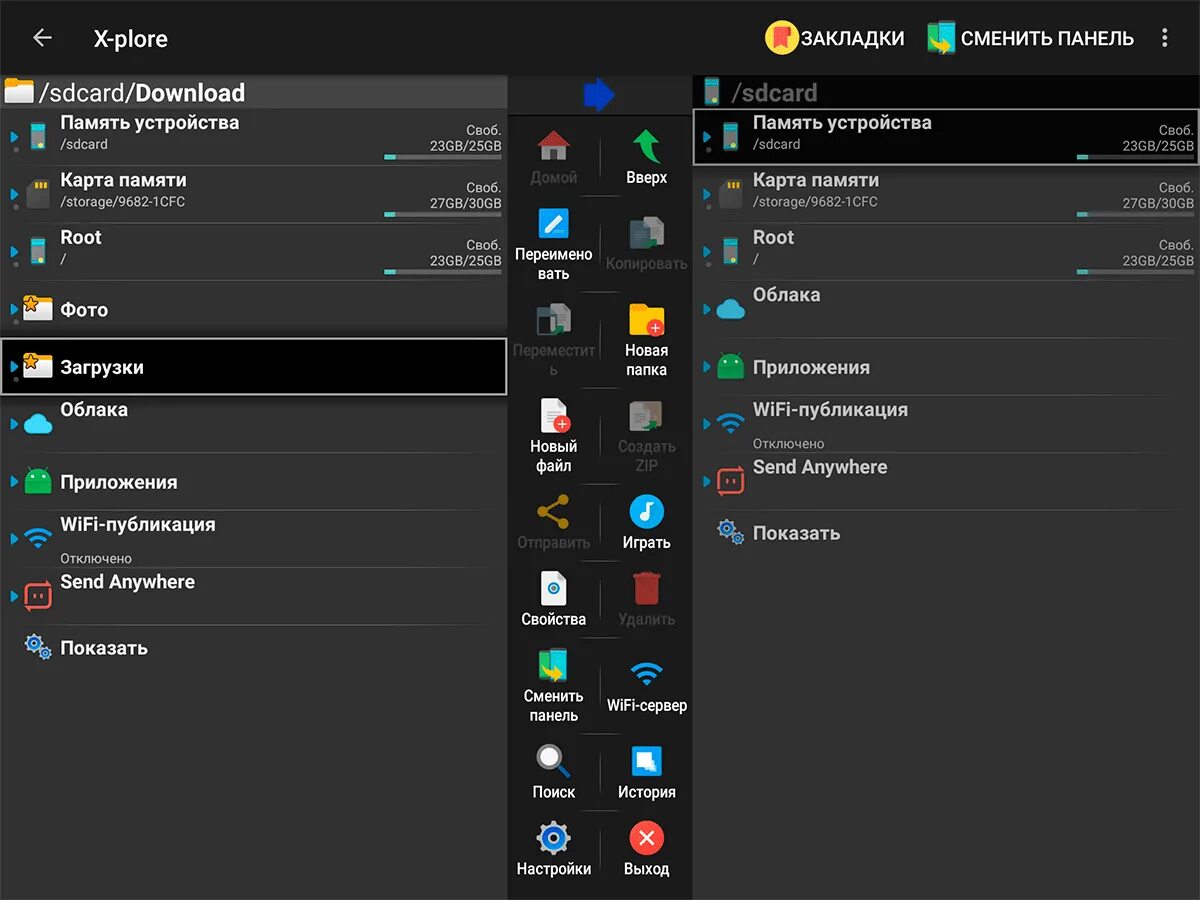Open WiFi-публикация in right panel

point(946,424)
